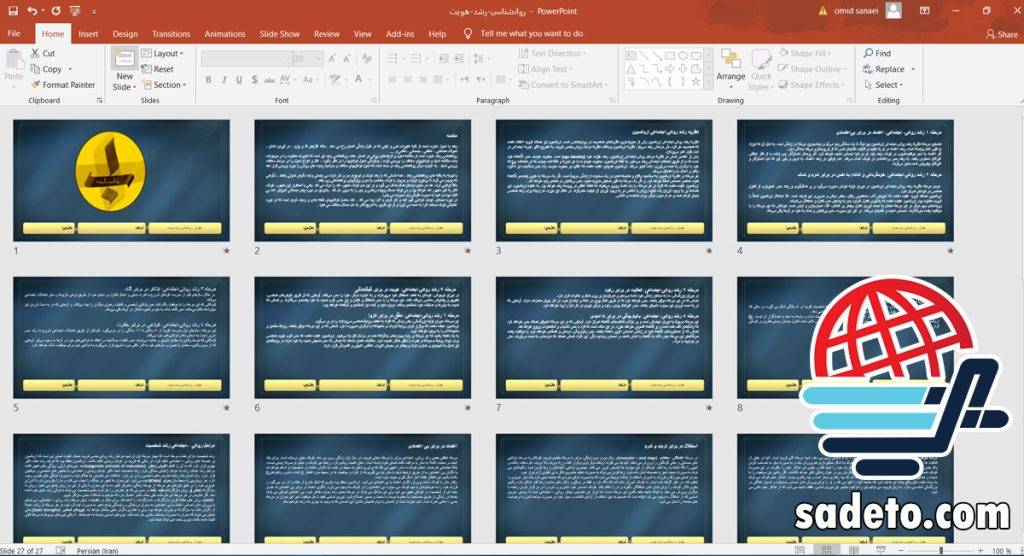Open Shape Effects dropdown
The height and width of the screenshot is (556, 1024).
[811, 84]
